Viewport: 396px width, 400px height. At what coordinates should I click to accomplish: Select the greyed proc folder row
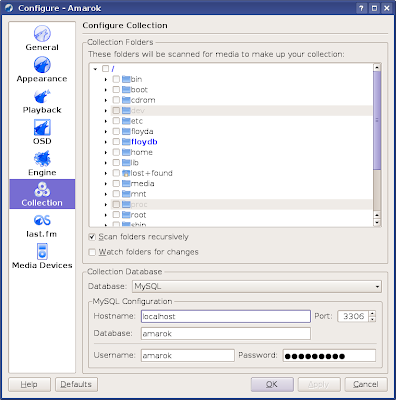[241, 204]
